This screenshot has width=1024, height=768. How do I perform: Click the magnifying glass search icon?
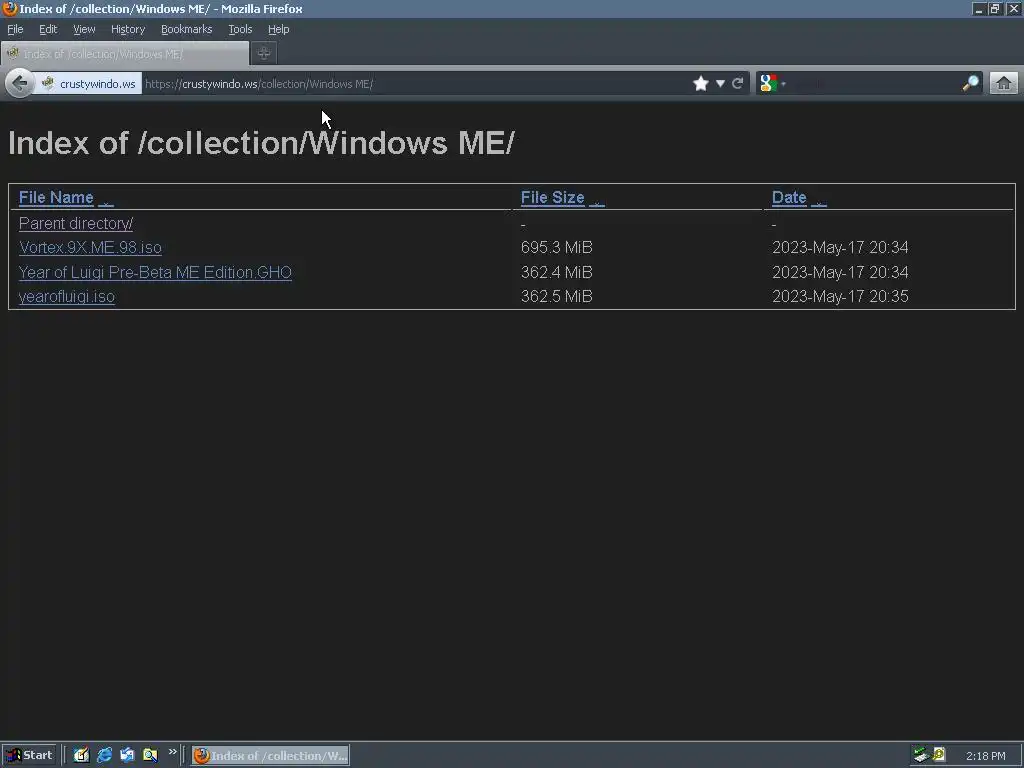(970, 84)
